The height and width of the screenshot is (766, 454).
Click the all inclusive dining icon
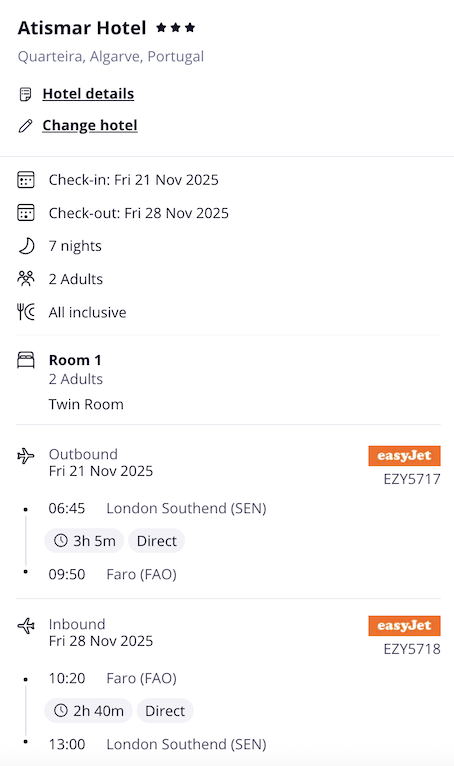(26, 312)
